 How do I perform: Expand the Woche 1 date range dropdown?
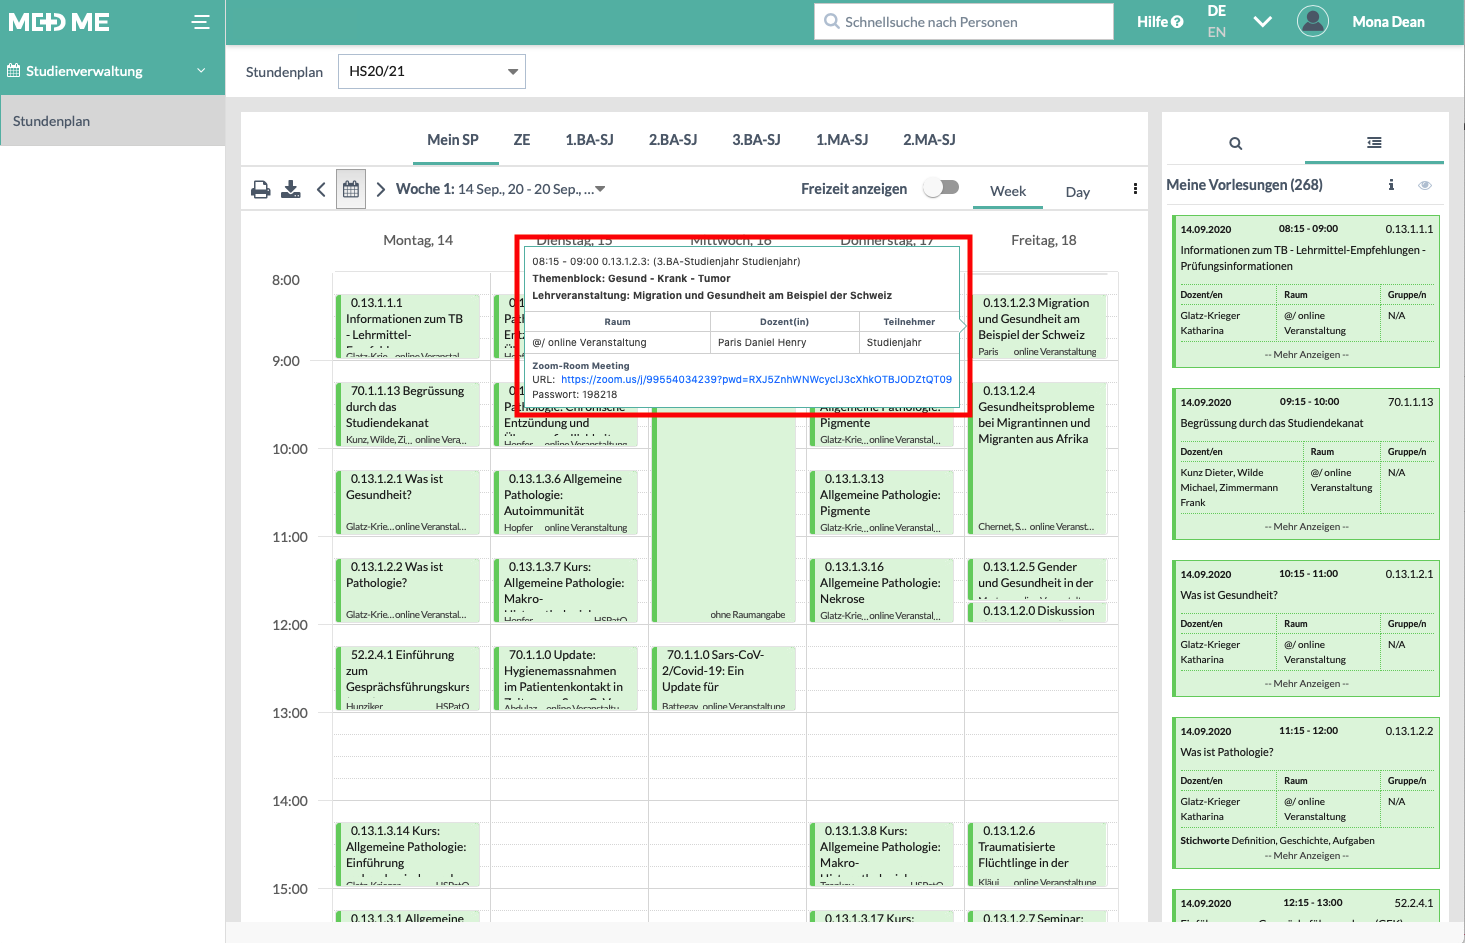tap(598, 188)
